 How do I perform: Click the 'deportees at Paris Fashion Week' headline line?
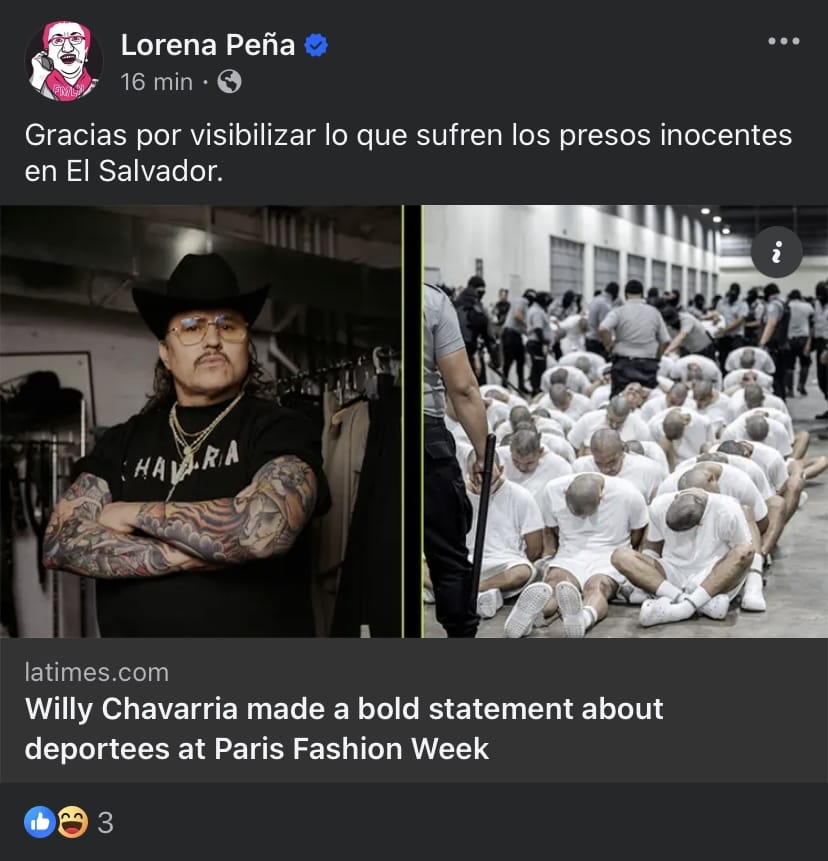coord(257,748)
